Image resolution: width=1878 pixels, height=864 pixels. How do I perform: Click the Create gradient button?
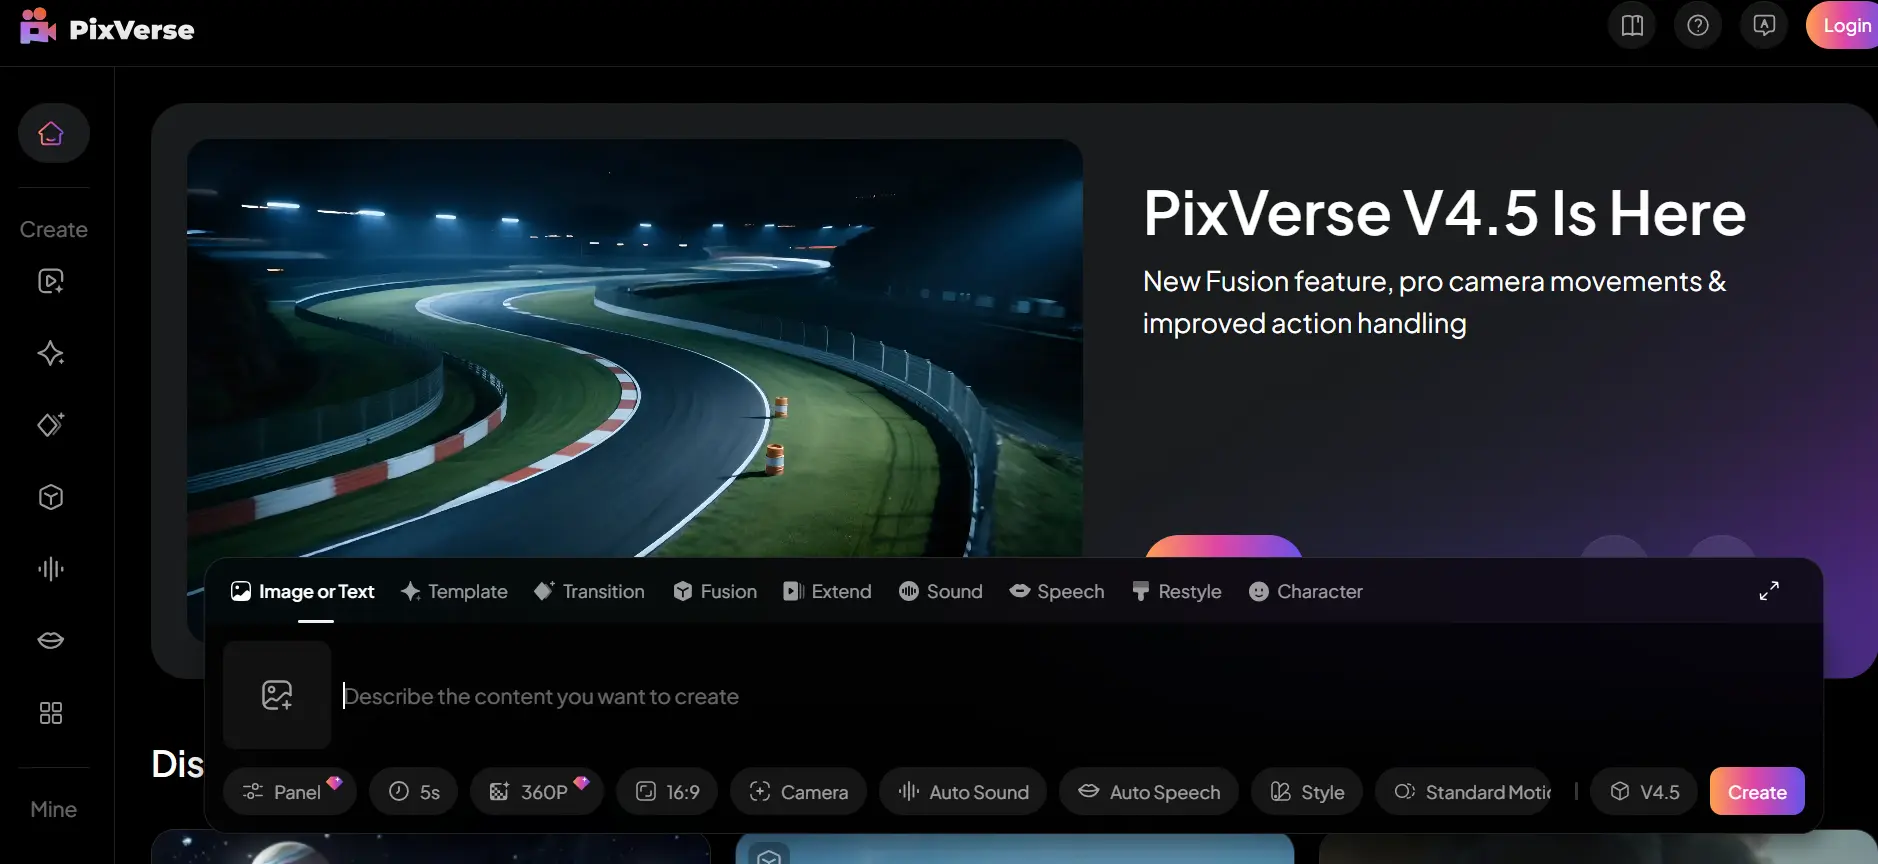(x=1757, y=791)
